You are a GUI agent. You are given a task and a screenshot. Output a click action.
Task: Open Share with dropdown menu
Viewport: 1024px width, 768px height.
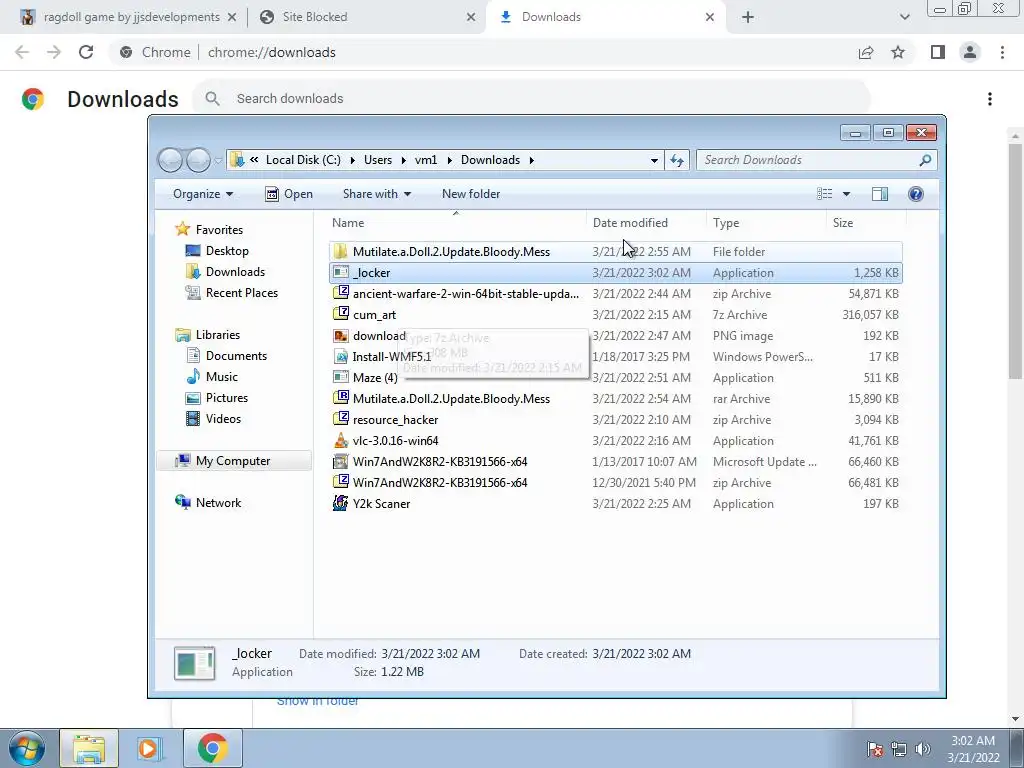[377, 194]
